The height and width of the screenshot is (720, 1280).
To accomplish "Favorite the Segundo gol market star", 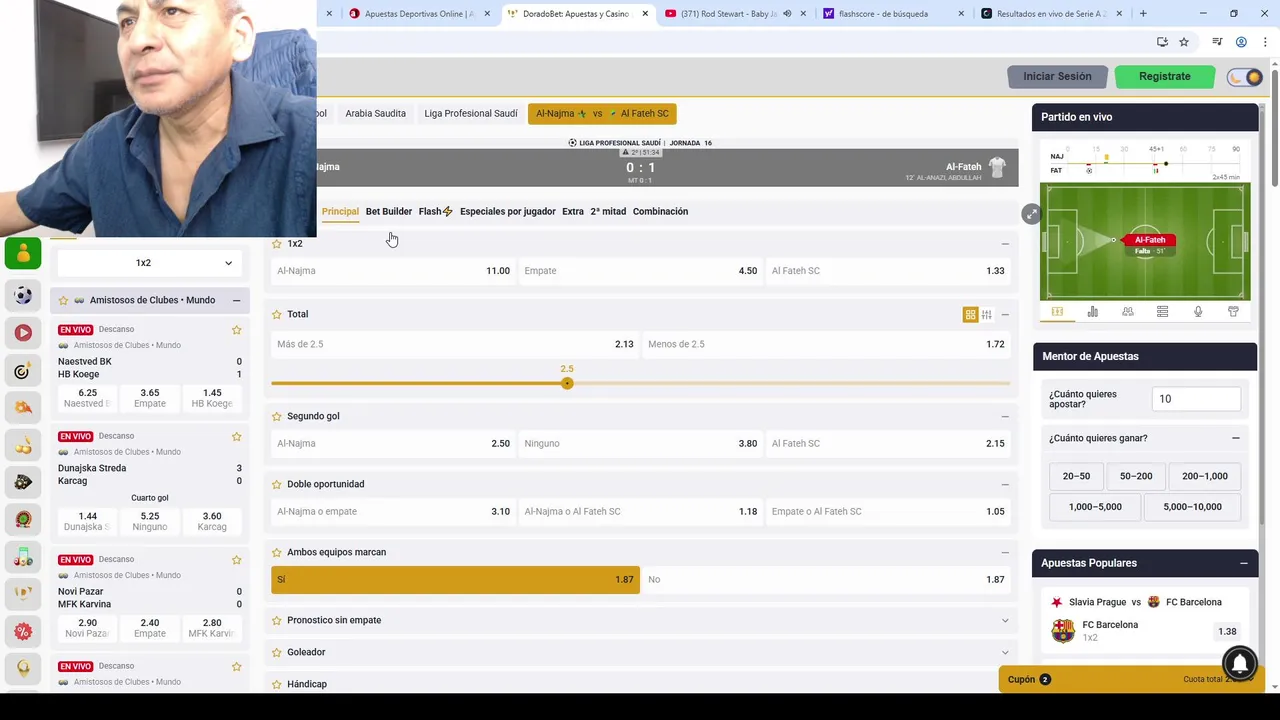I will pyautogui.click(x=277, y=416).
